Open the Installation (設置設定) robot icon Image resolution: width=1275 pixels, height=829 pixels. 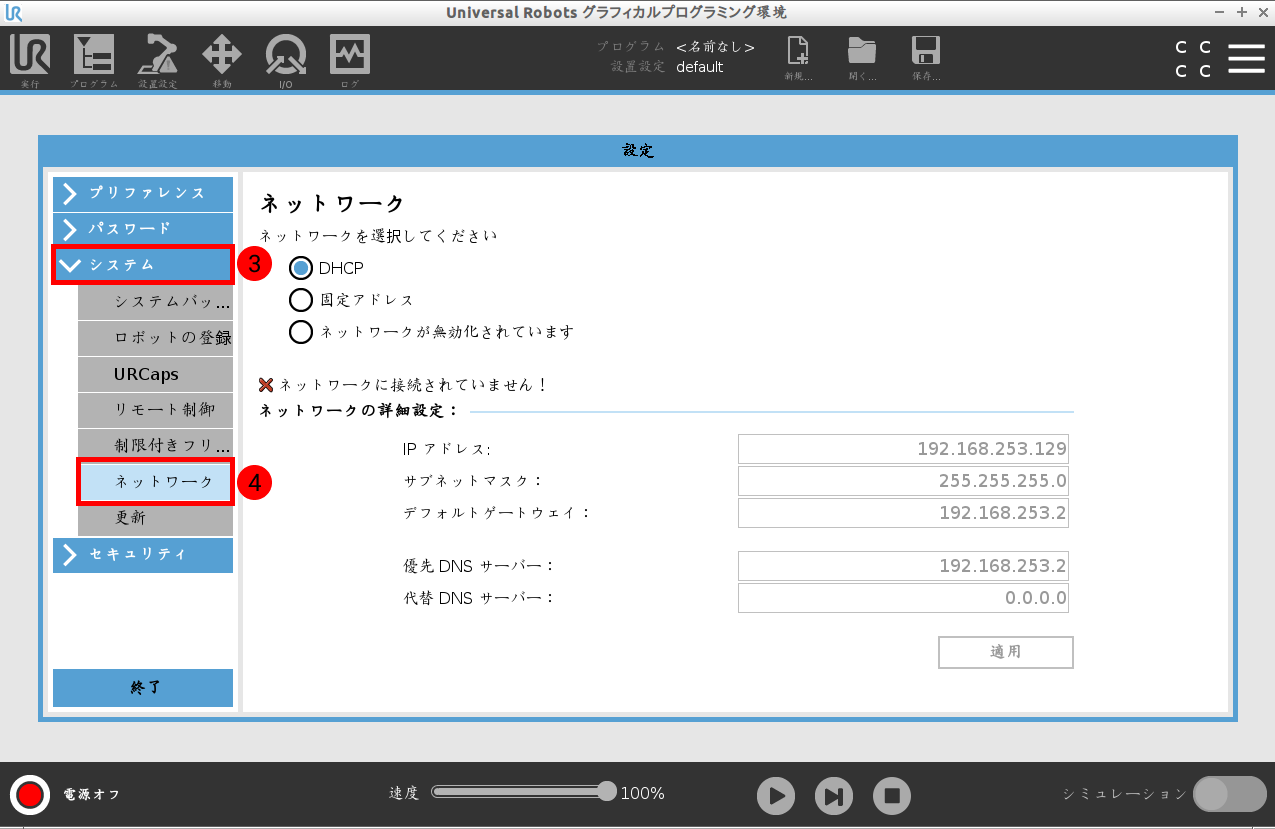158,58
